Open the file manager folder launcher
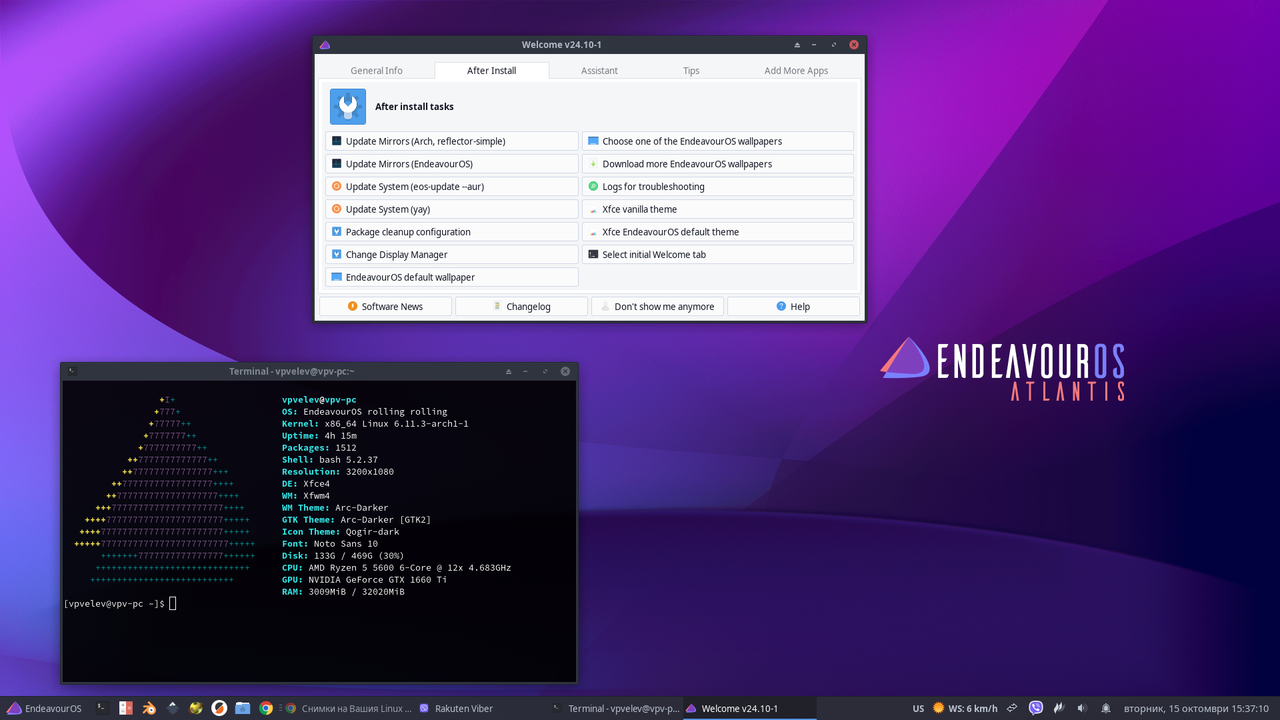Viewport: 1280px width, 720px height. coord(242,708)
